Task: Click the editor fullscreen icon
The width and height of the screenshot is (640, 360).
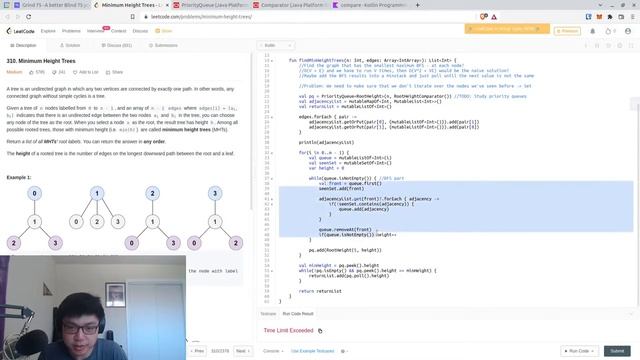Action: click(631, 45)
